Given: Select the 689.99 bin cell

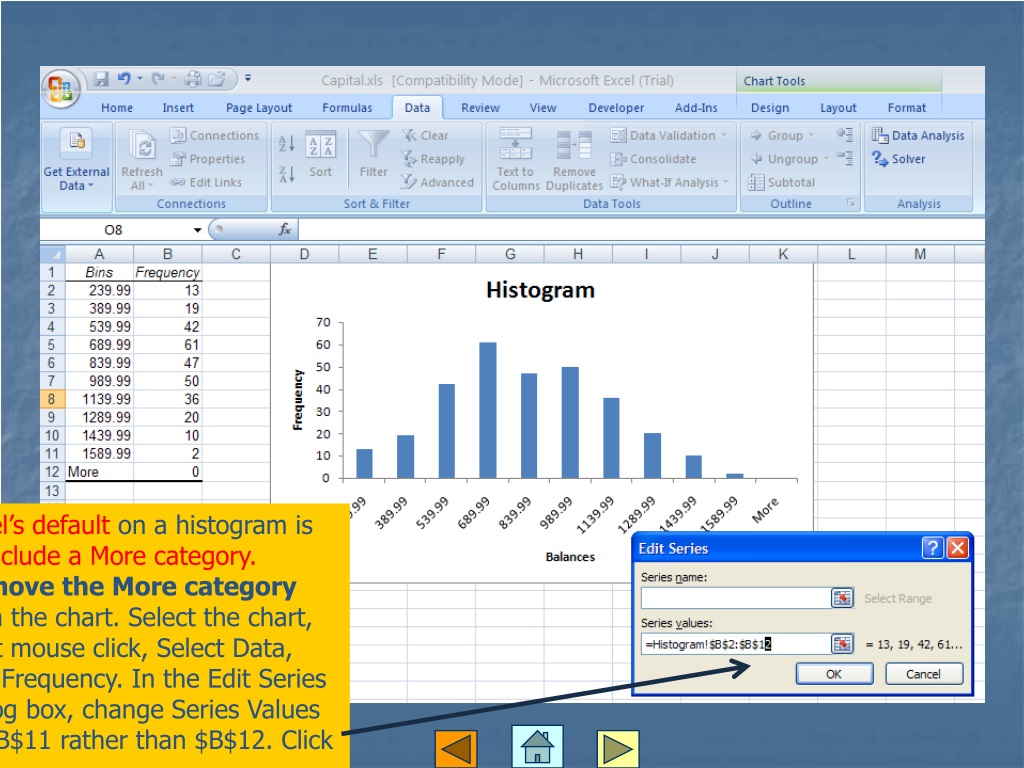Looking at the screenshot, I should pos(99,345).
